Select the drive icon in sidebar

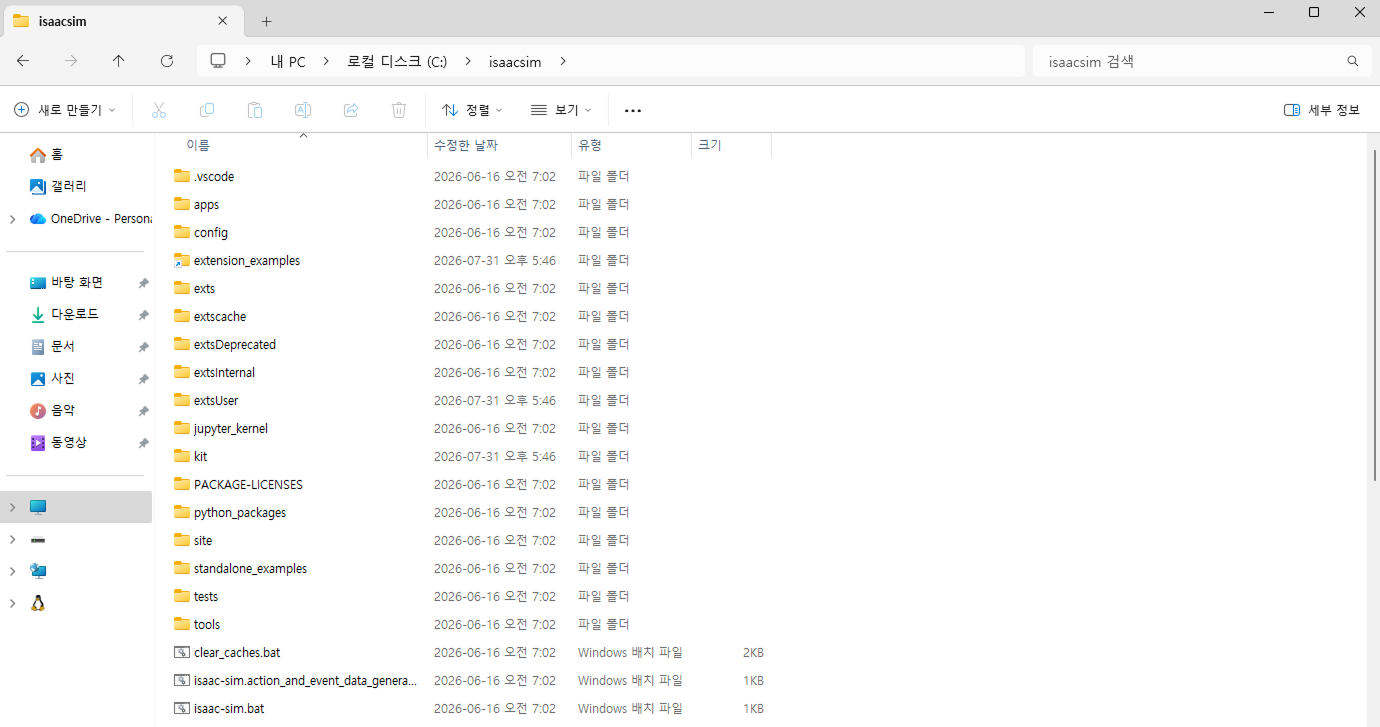38,539
